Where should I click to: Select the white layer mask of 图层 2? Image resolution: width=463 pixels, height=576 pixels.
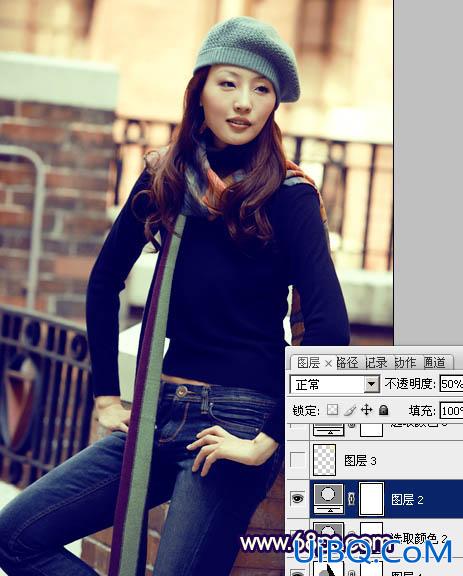[x=371, y=498]
